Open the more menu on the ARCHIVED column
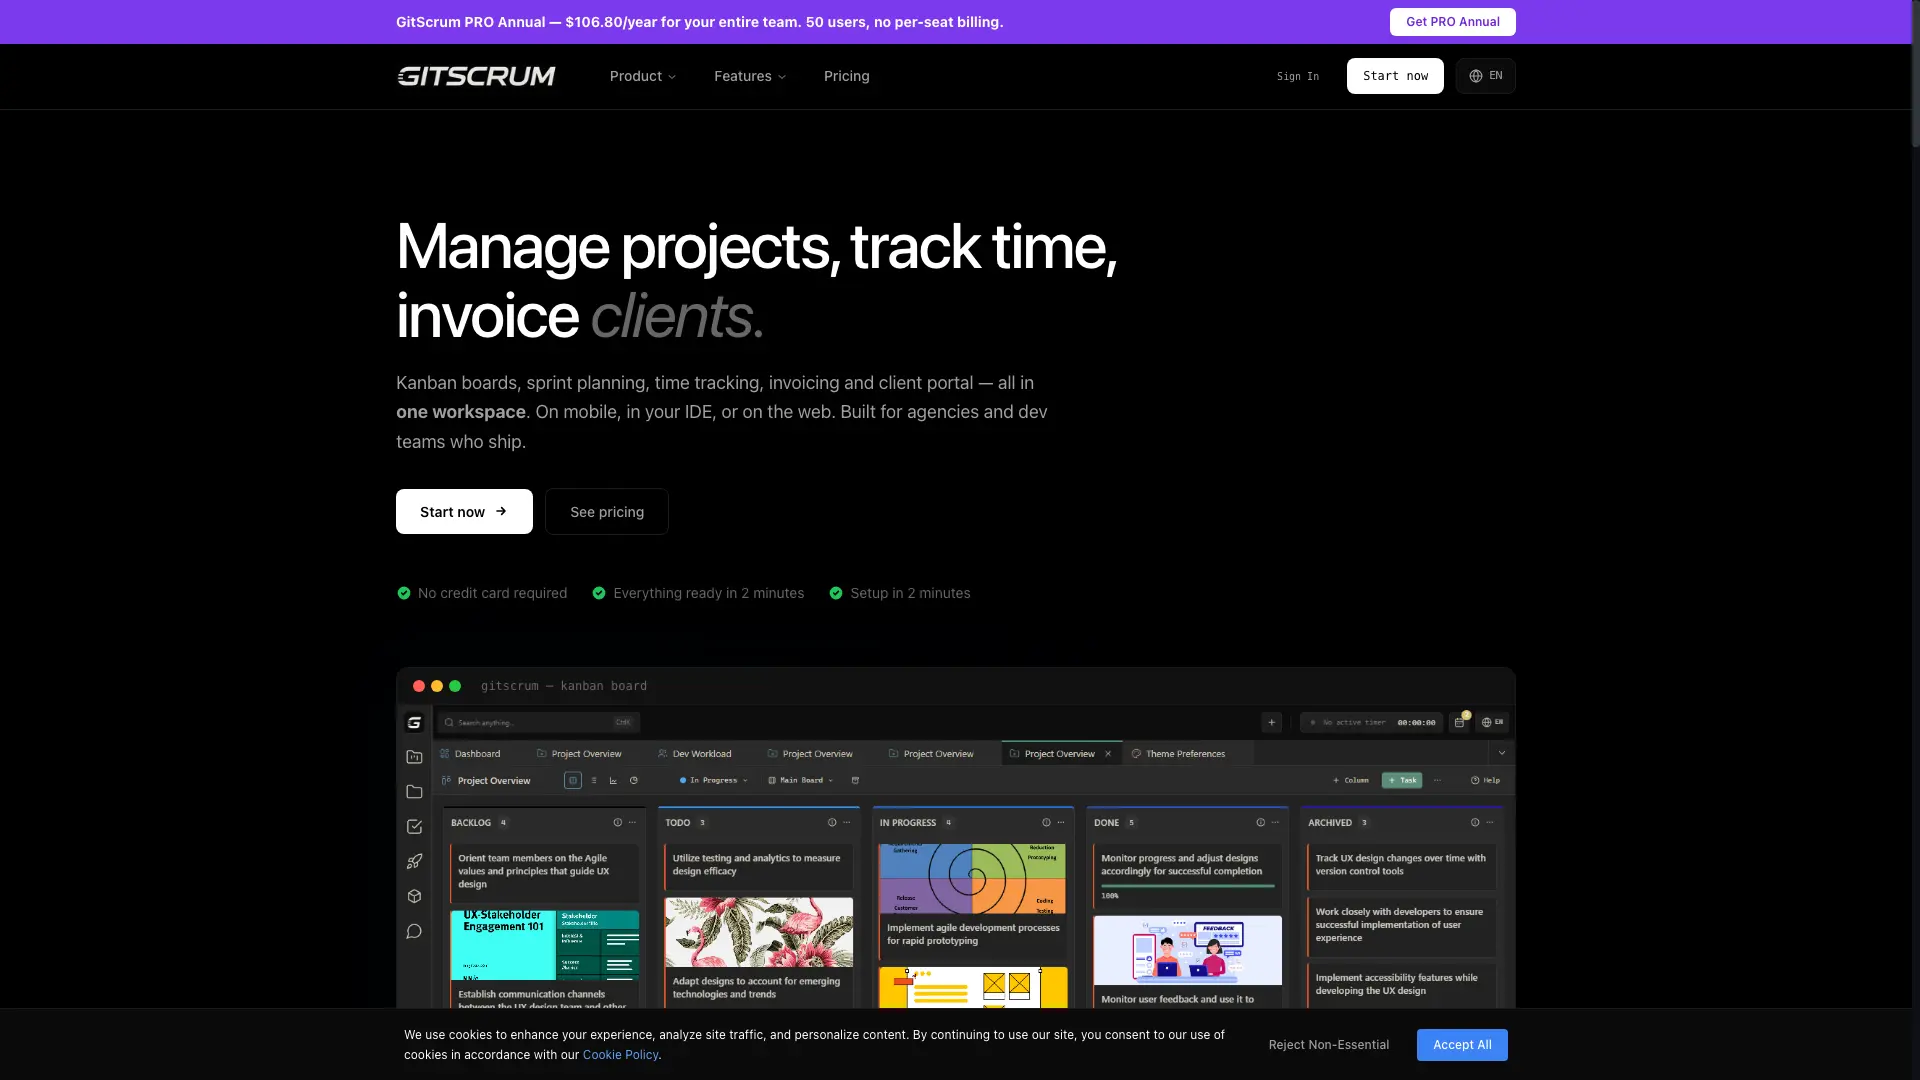The height and width of the screenshot is (1080, 1920). [1490, 822]
